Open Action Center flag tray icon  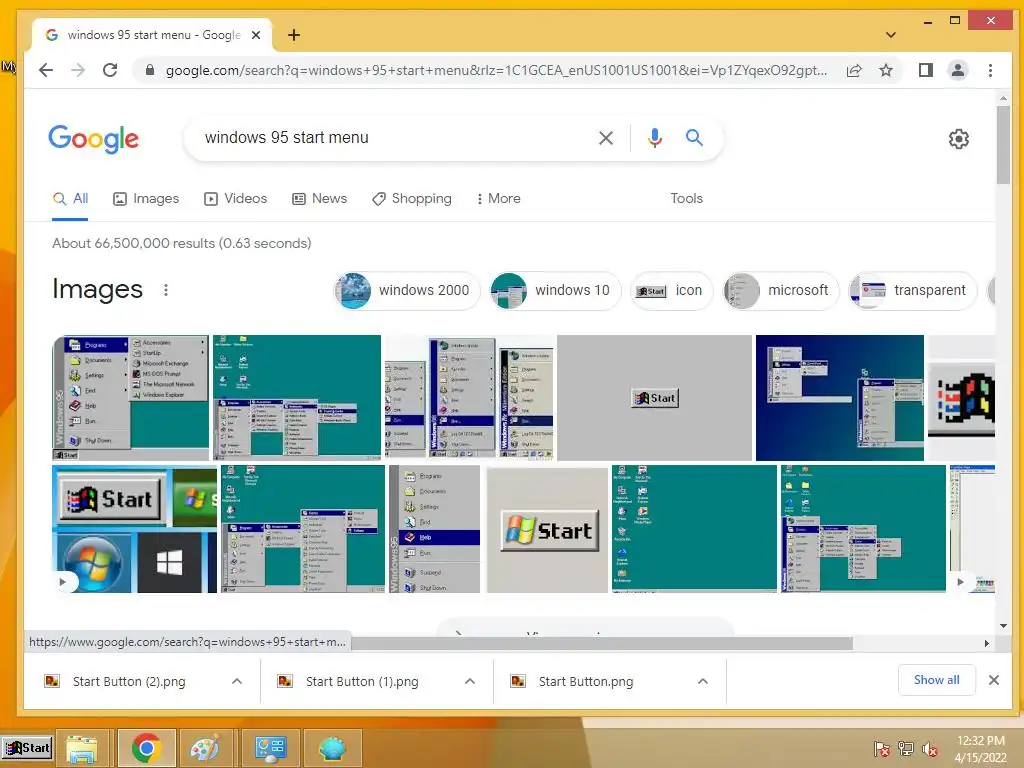(x=881, y=748)
